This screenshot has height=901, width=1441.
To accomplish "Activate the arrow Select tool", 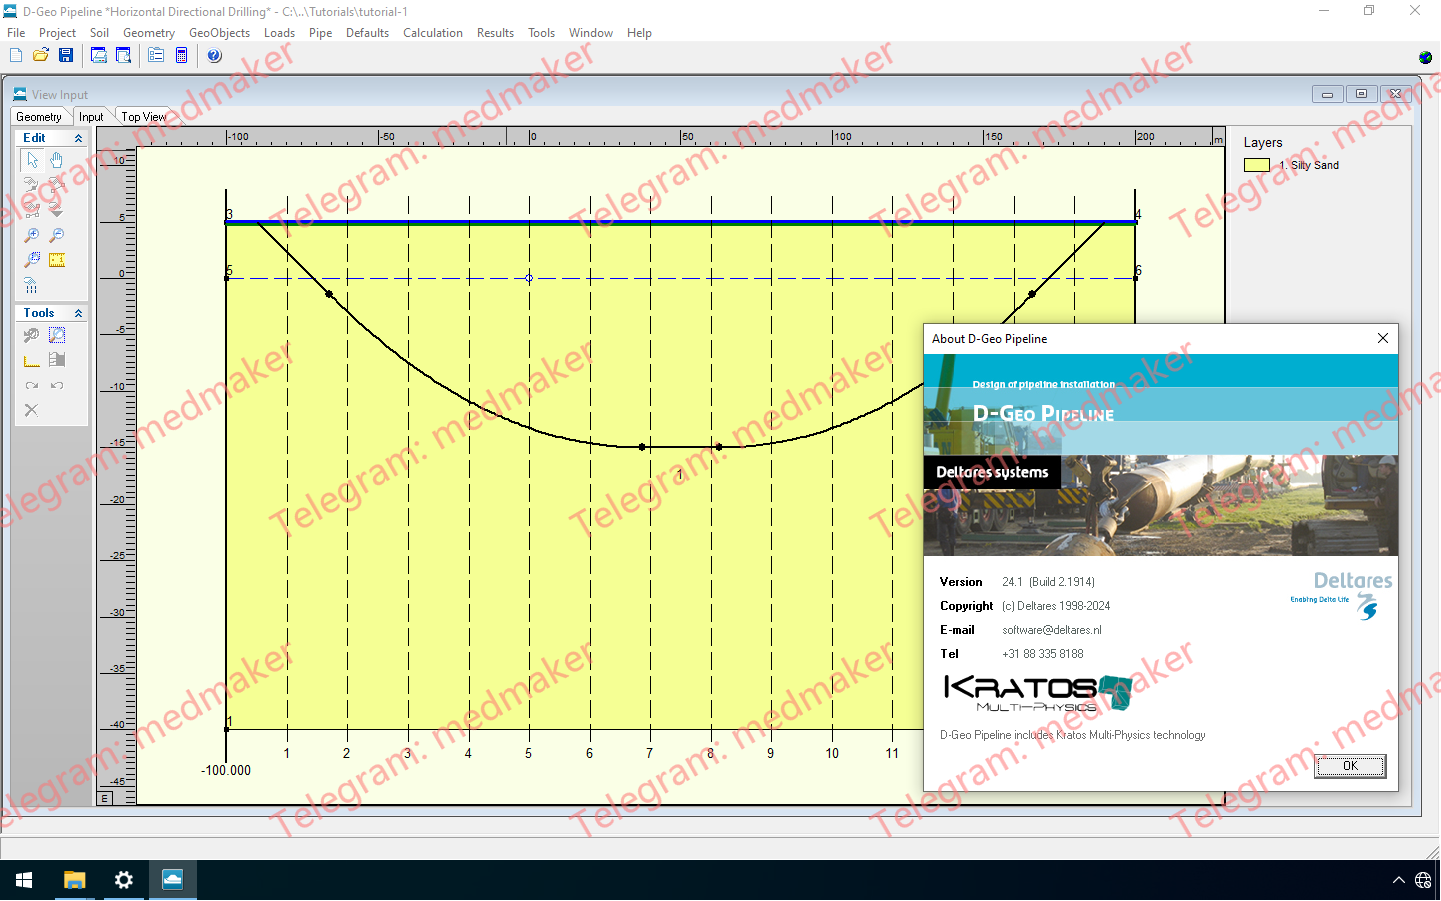I will 32,160.
